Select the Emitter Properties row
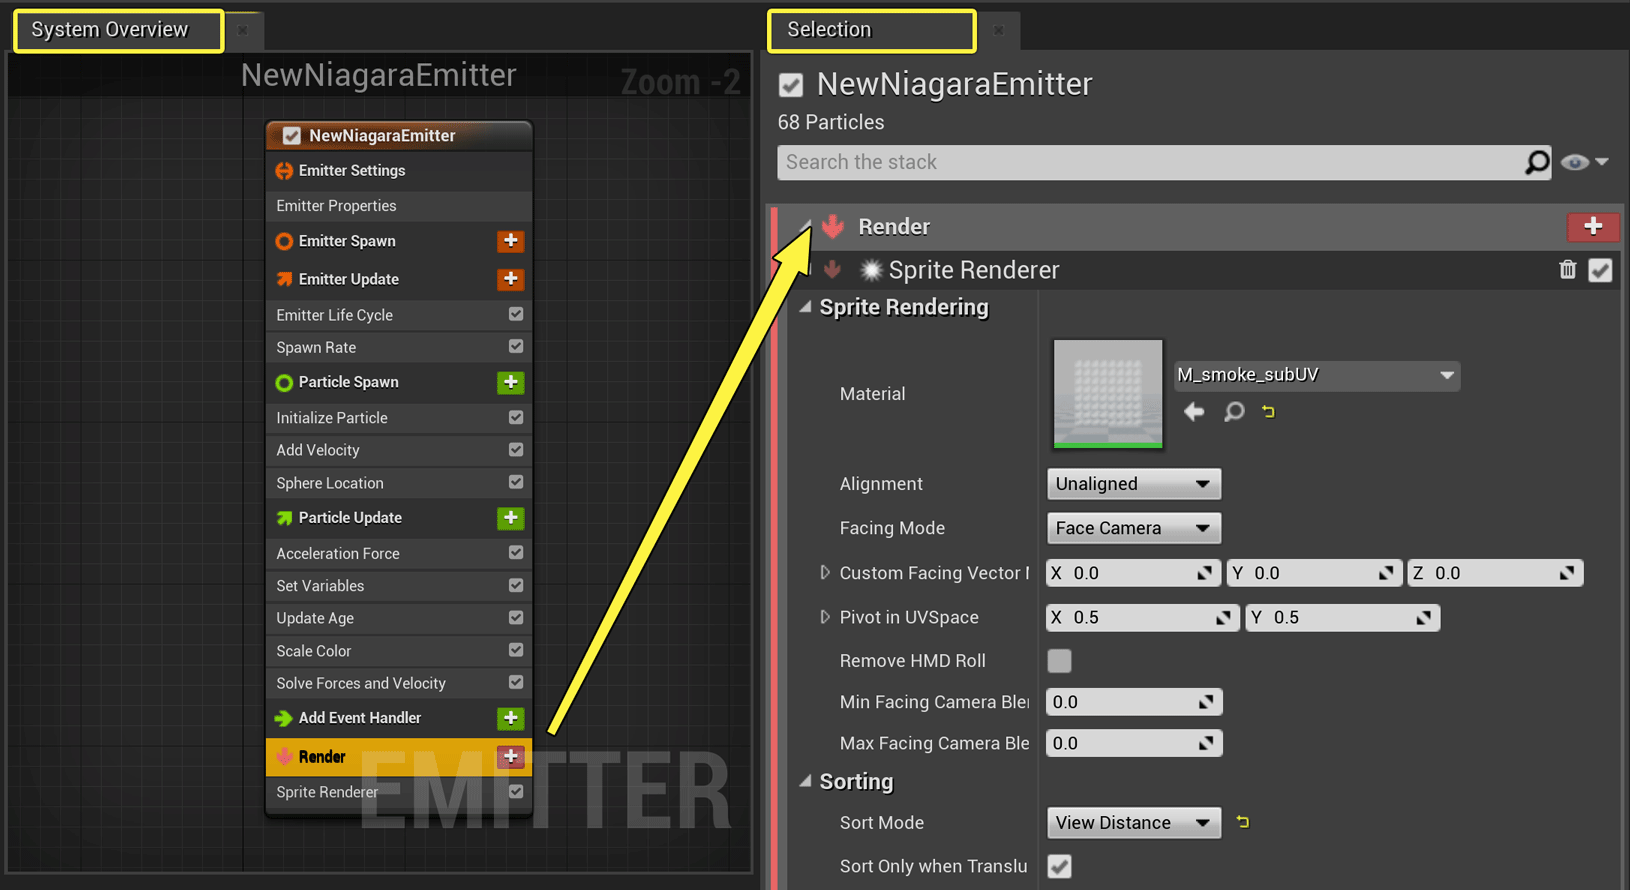Viewport: 1630px width, 890px height. click(x=399, y=206)
